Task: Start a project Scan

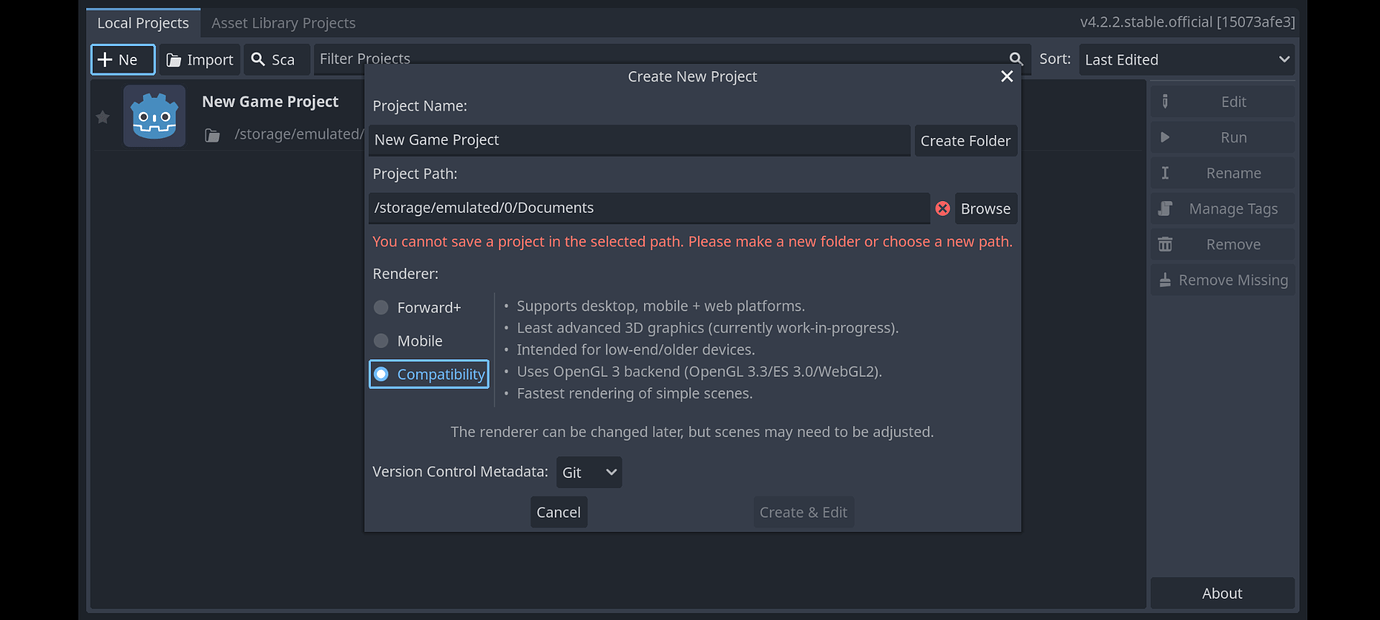Action: click(x=274, y=60)
